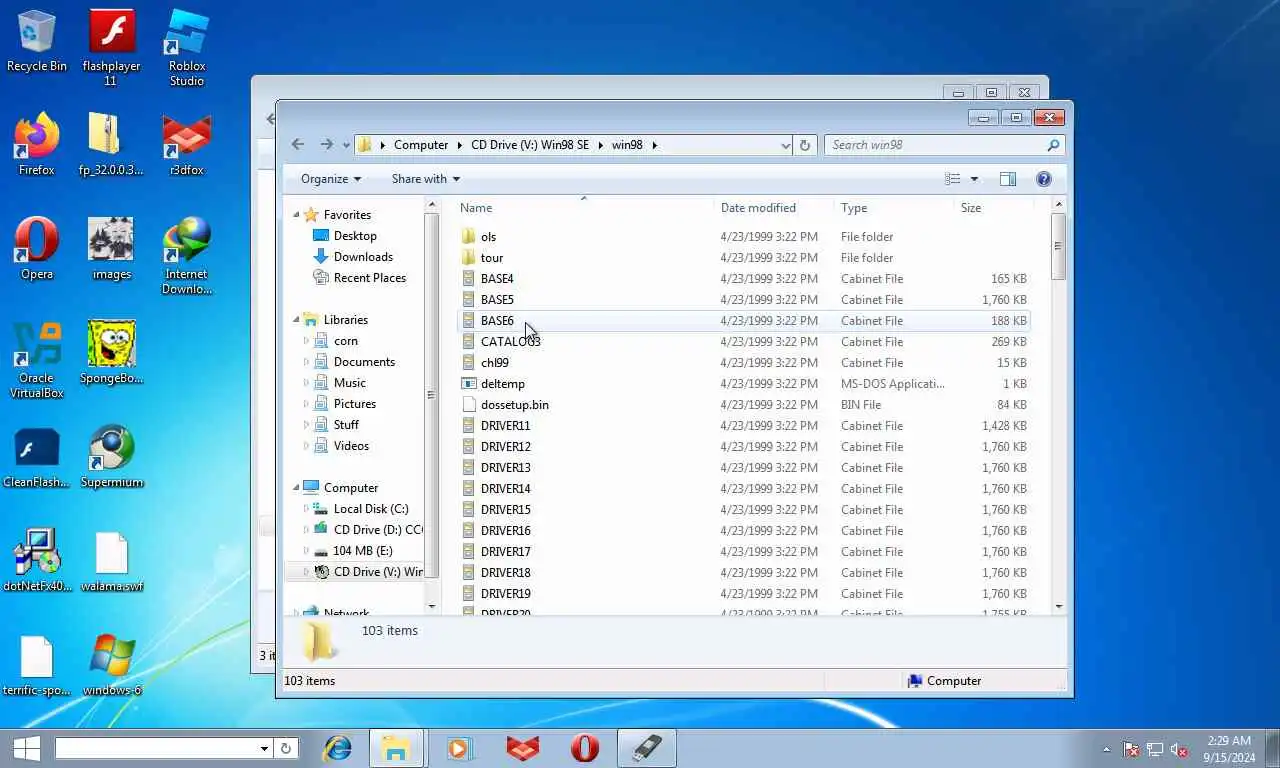The image size is (1280, 768).
Task: Click Computer in the address breadcrumb
Action: 421,145
